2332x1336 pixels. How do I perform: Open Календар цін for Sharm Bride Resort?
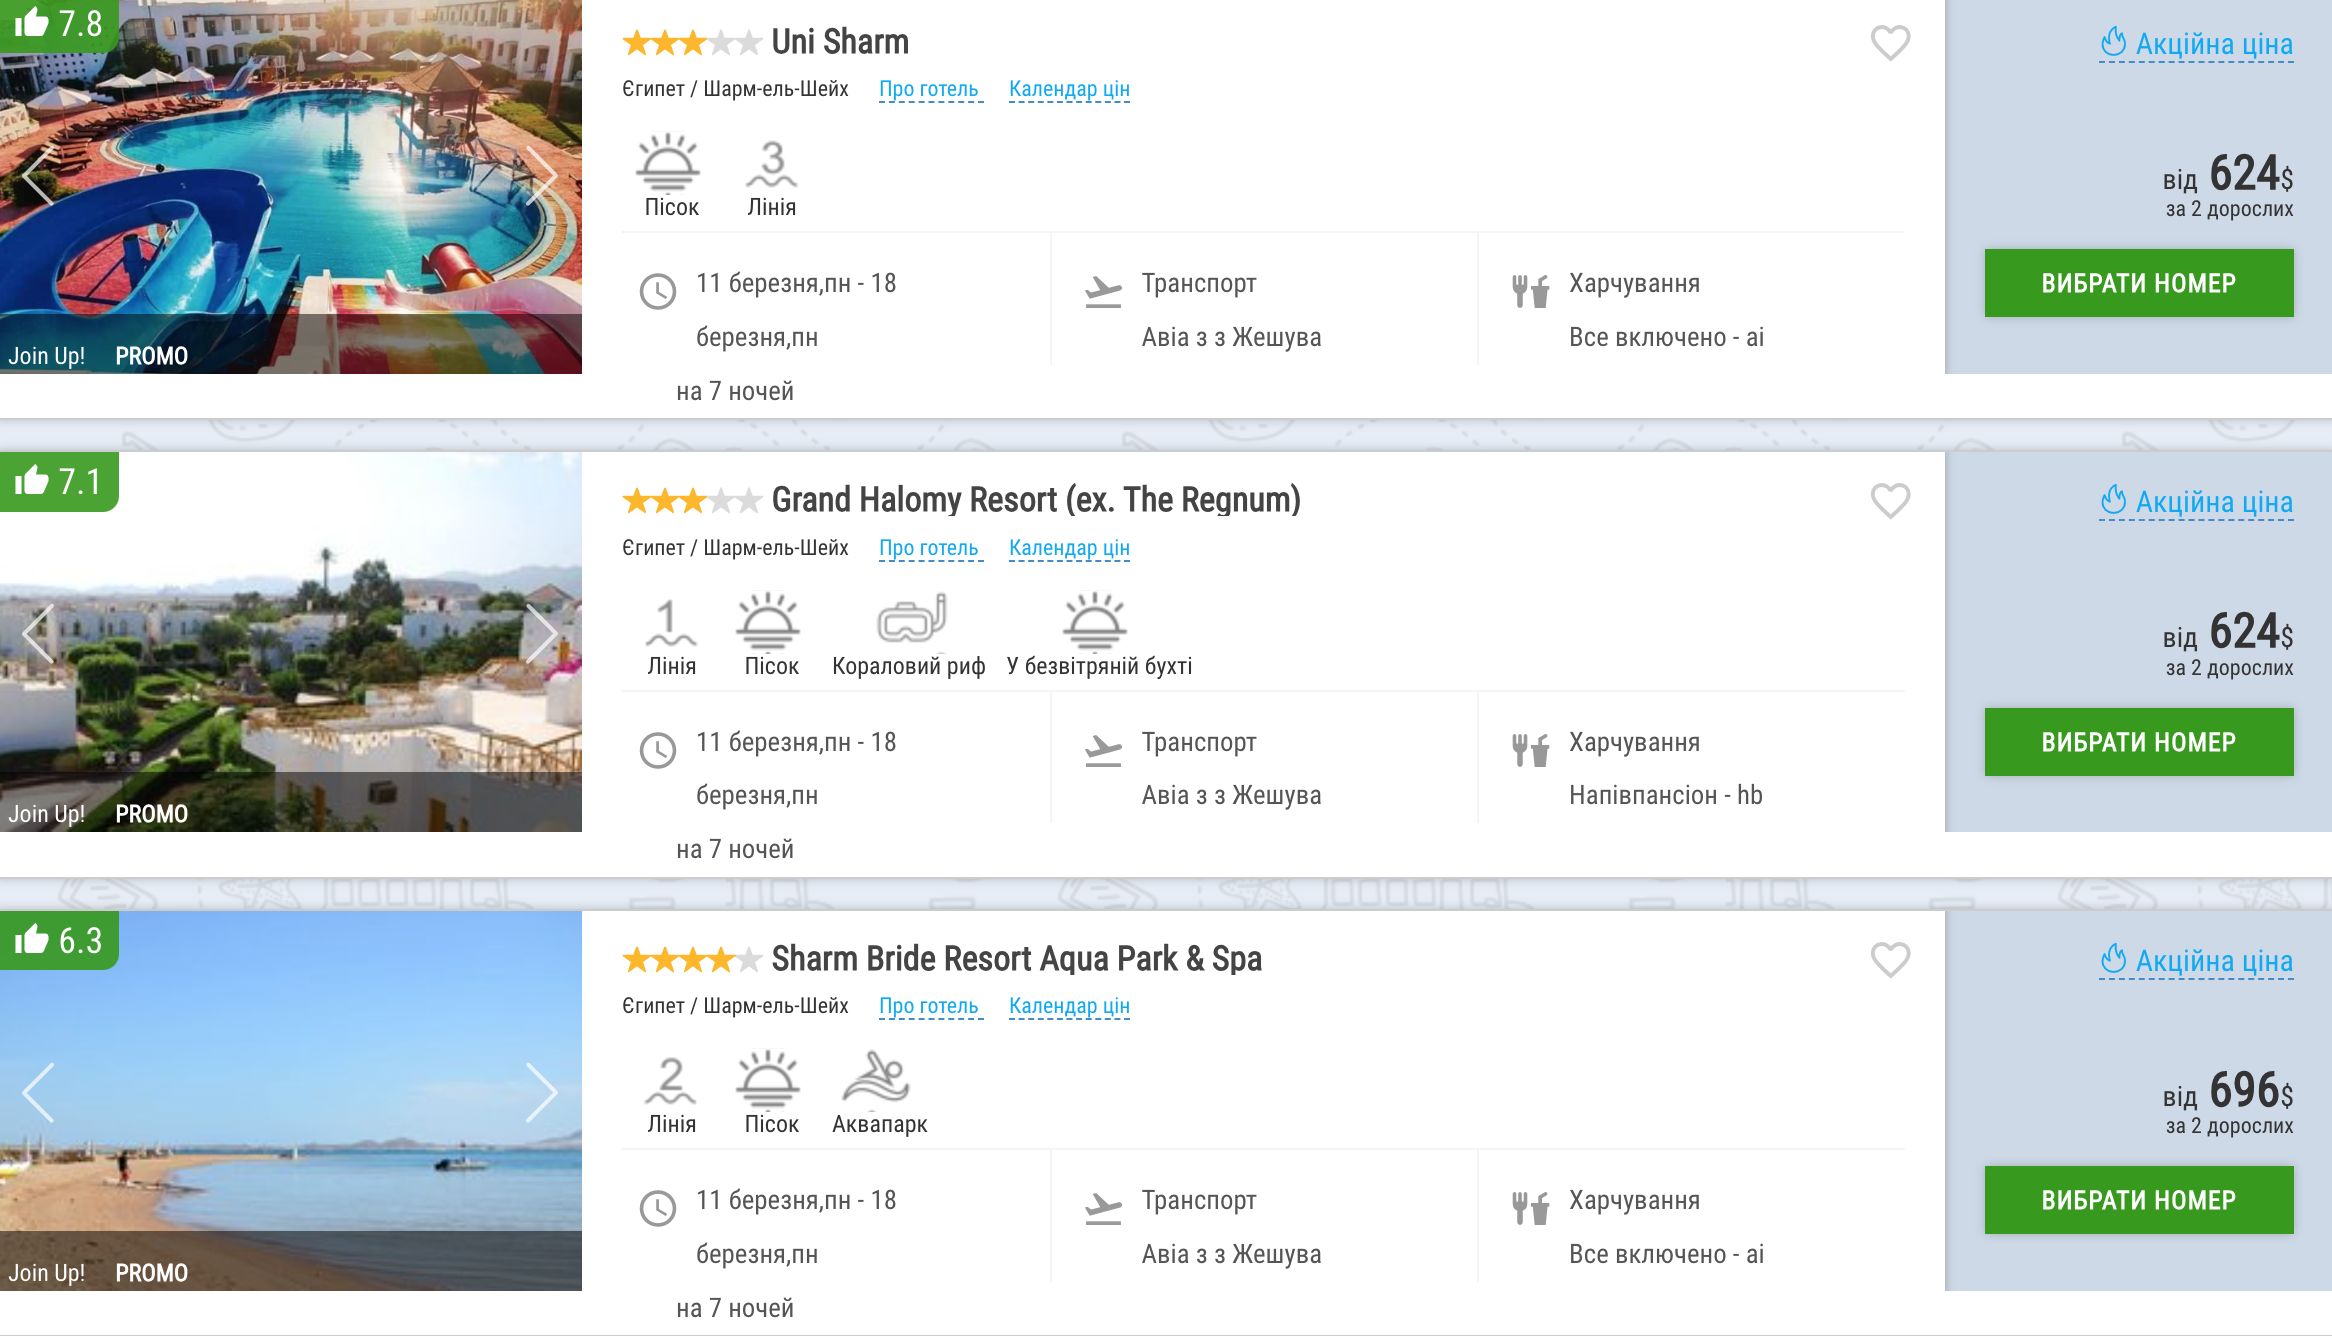1069,1006
